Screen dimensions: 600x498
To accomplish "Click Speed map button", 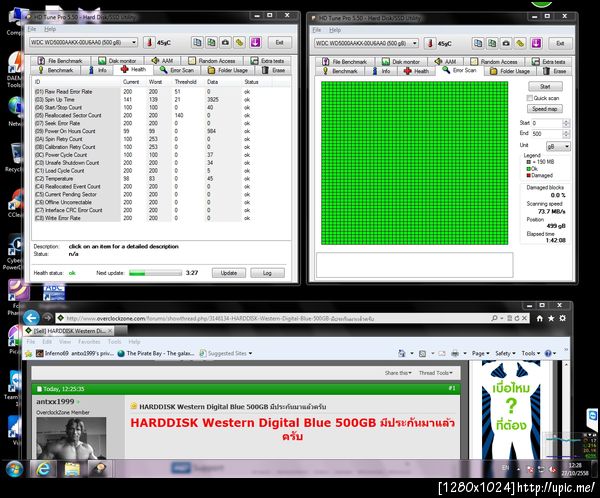I will [x=545, y=109].
